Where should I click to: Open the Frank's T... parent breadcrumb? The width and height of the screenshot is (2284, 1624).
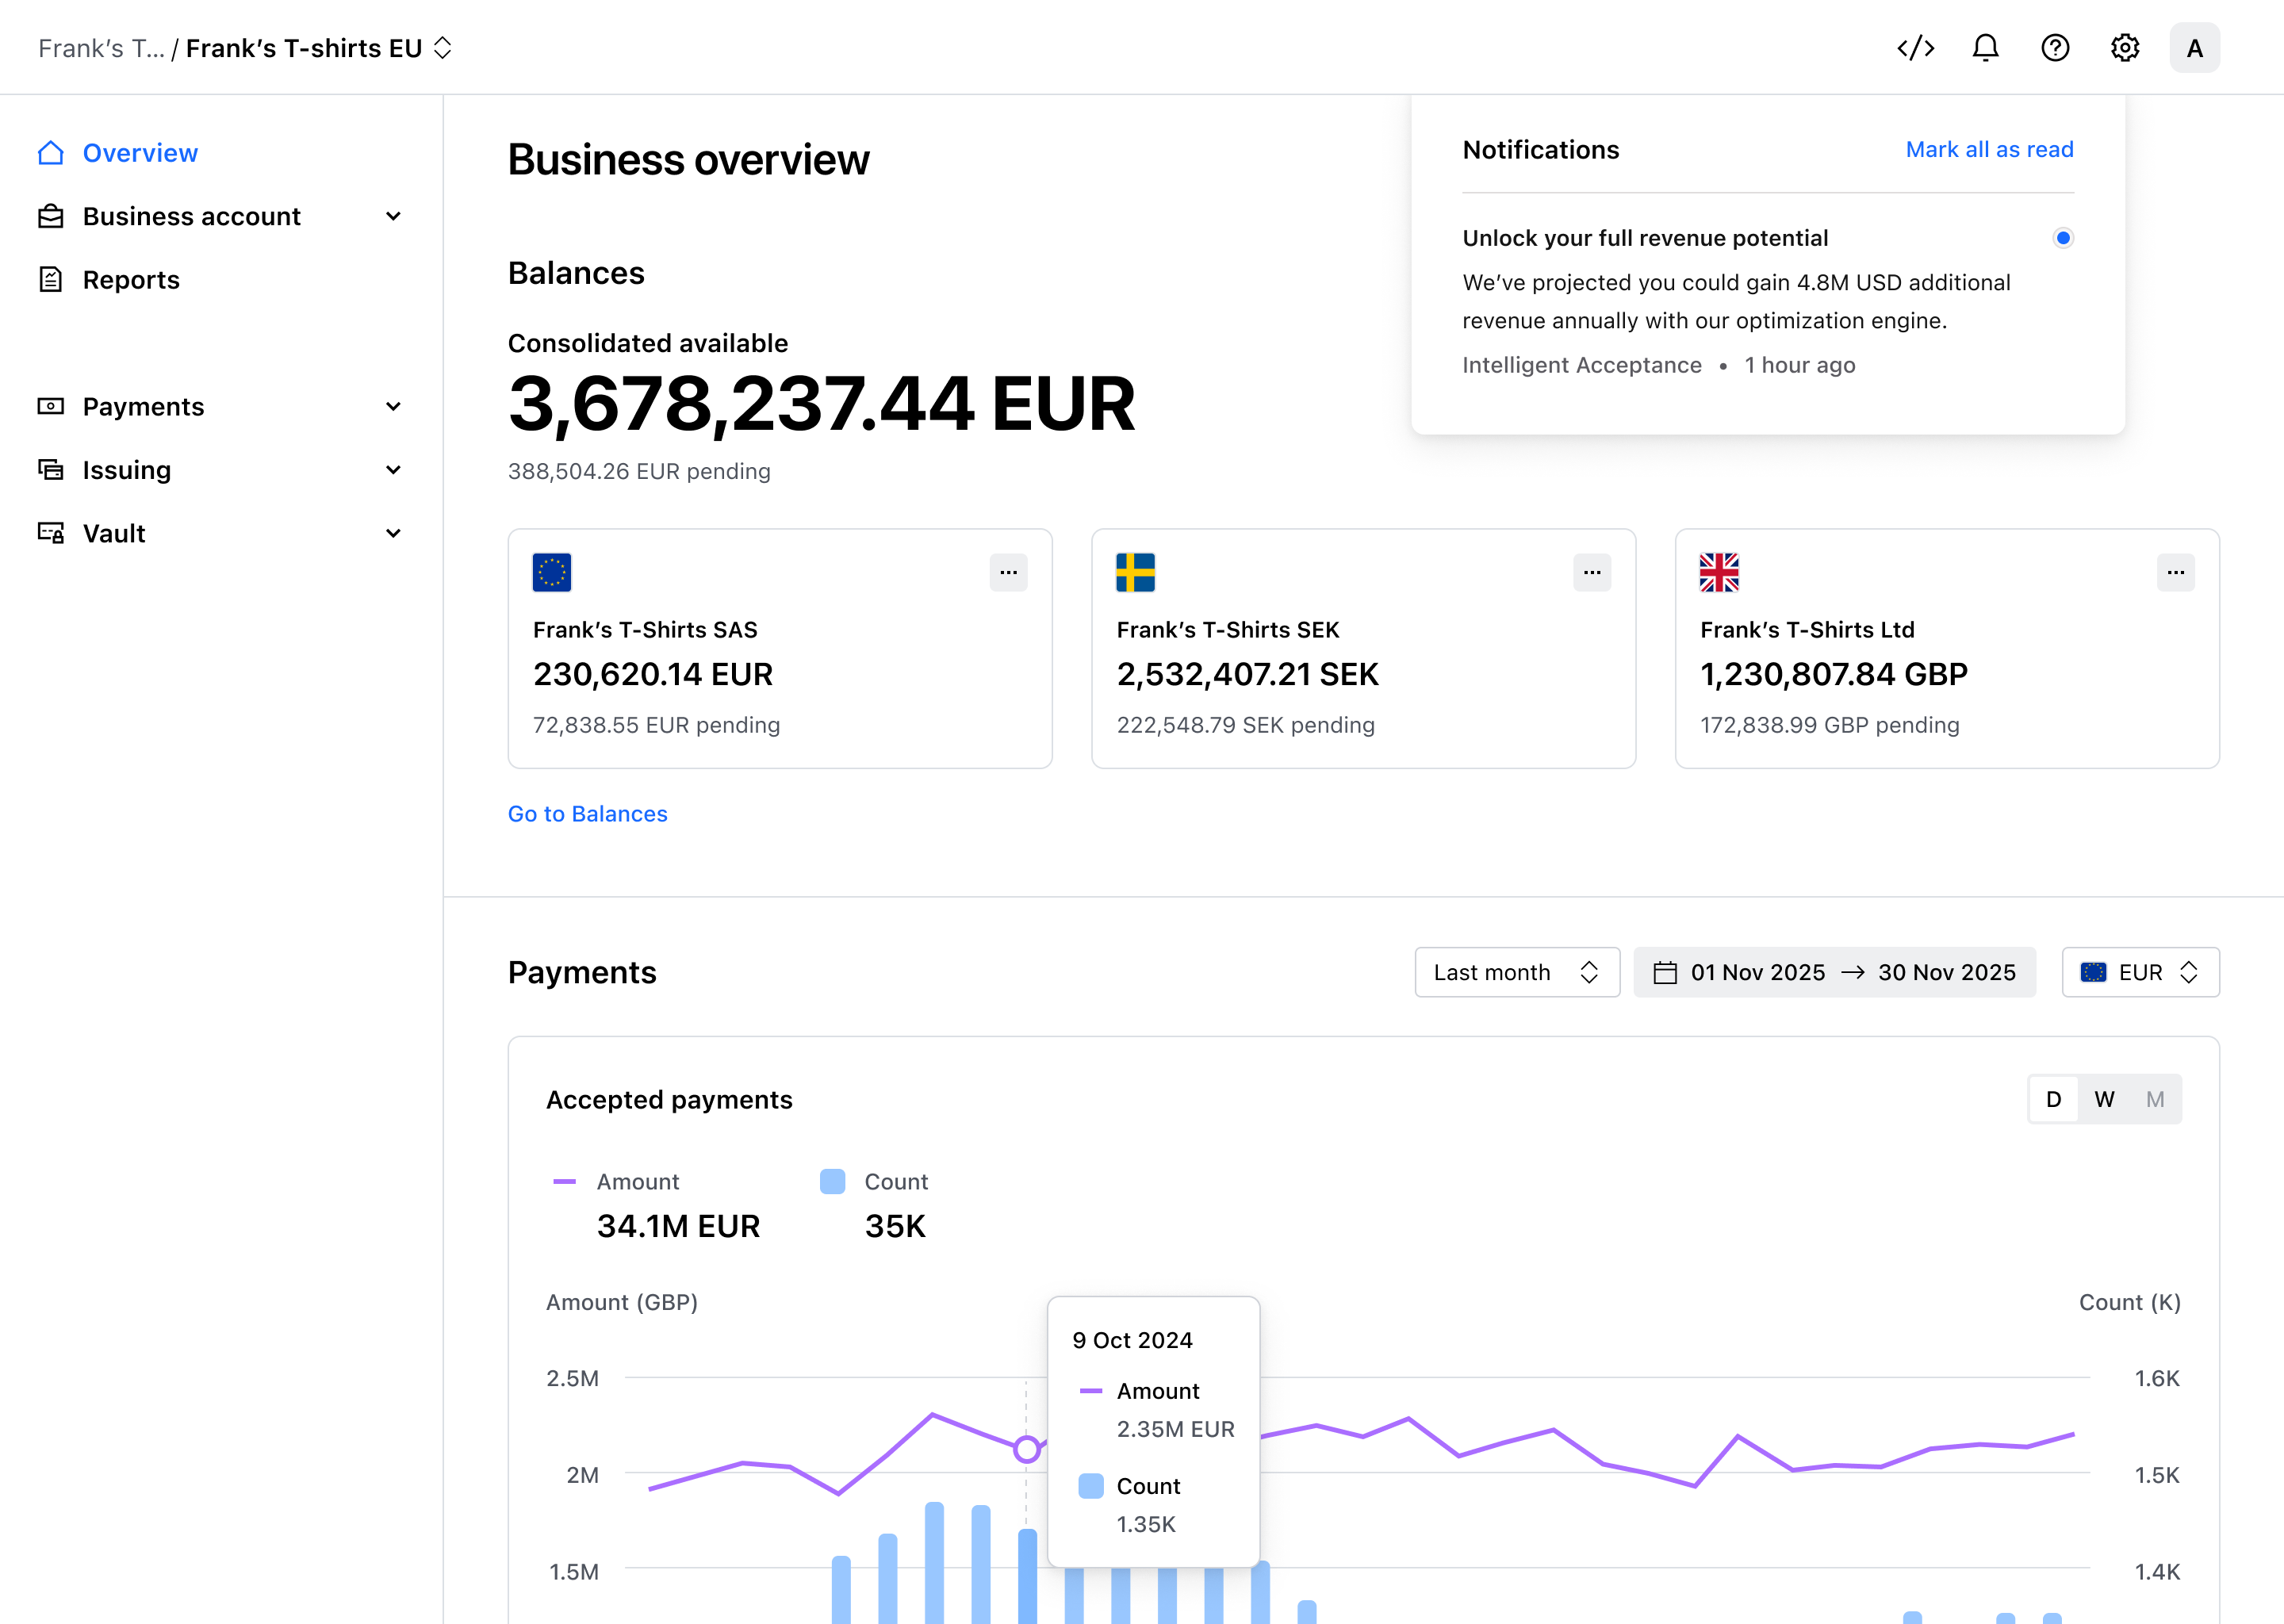101,48
